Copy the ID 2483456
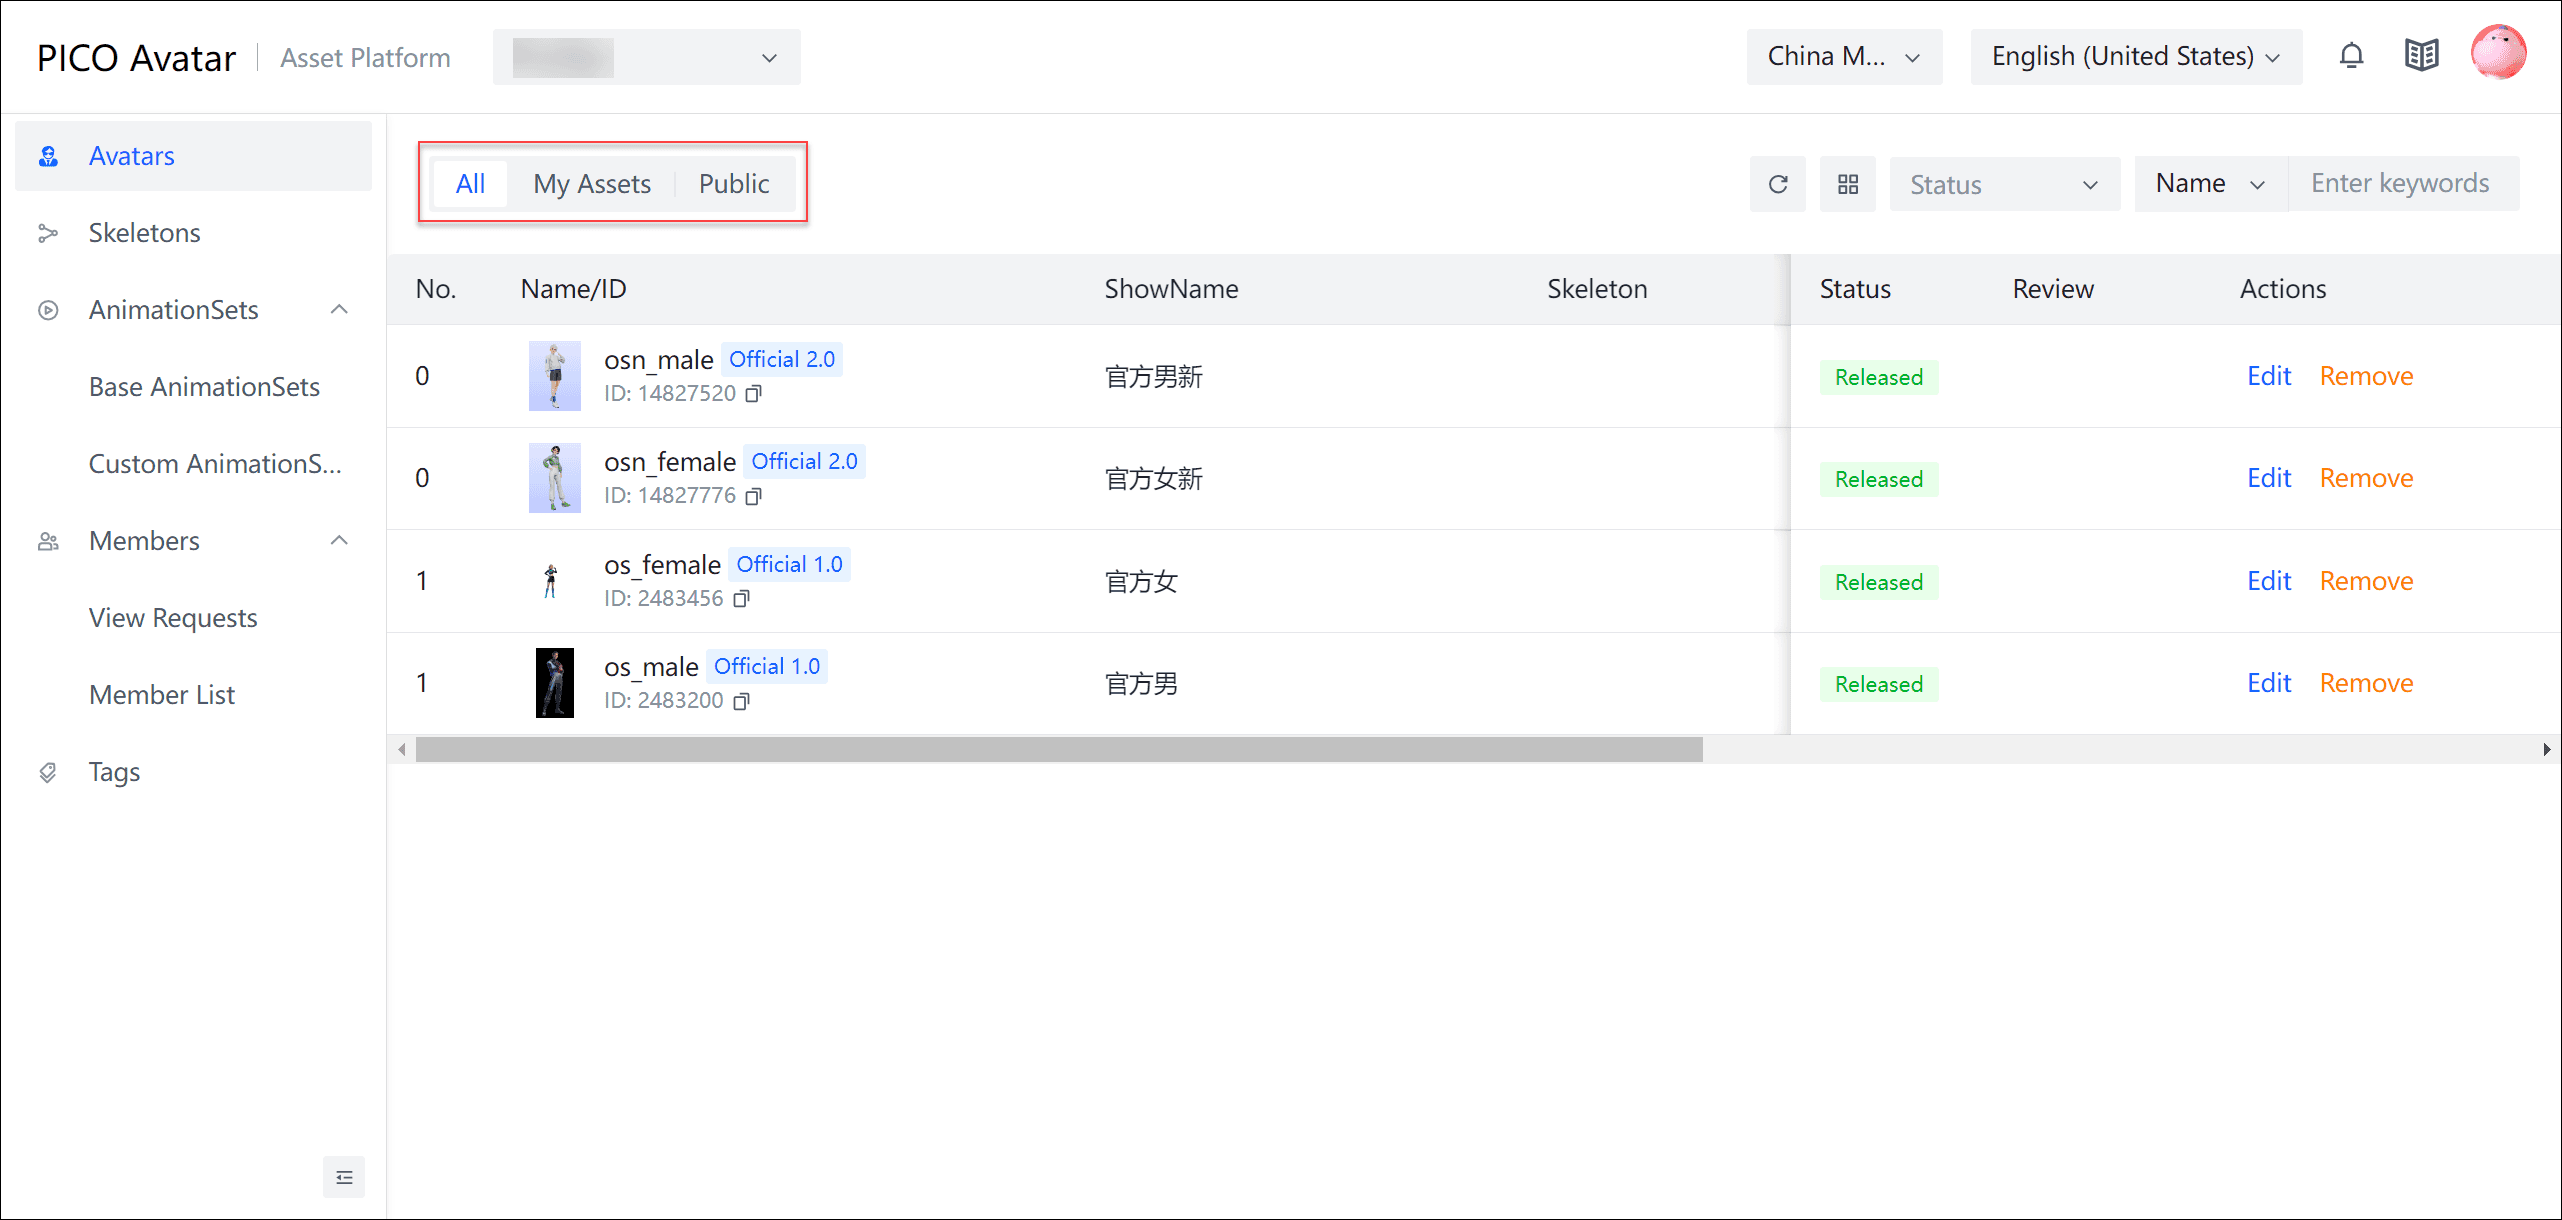The height and width of the screenshot is (1220, 2562). [741, 599]
